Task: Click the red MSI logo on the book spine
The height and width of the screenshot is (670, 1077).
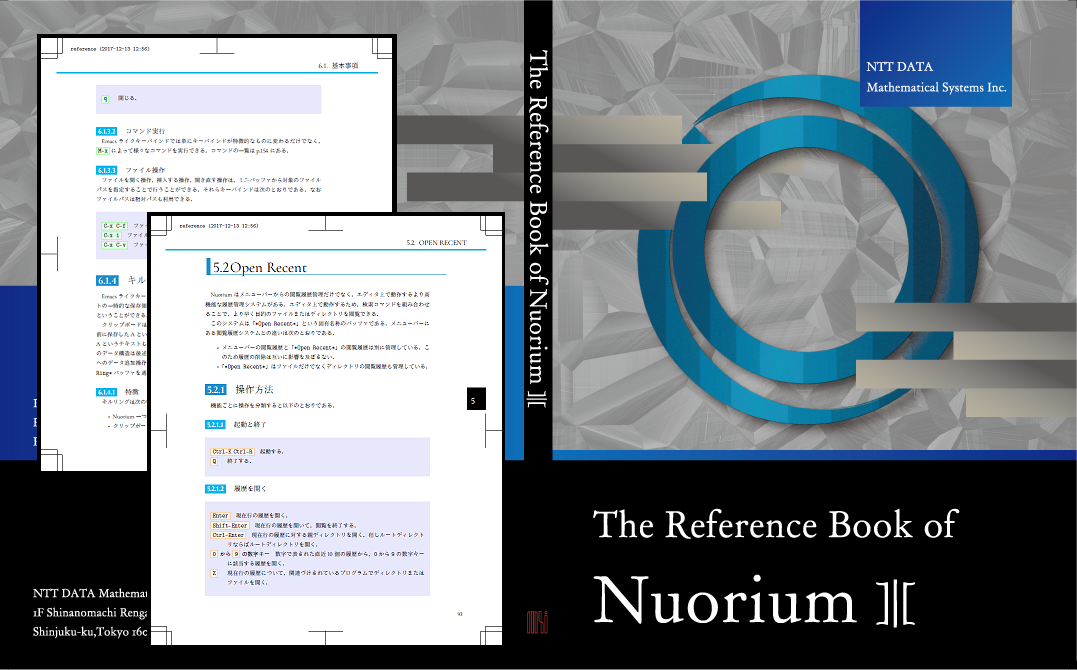Action: (536, 622)
